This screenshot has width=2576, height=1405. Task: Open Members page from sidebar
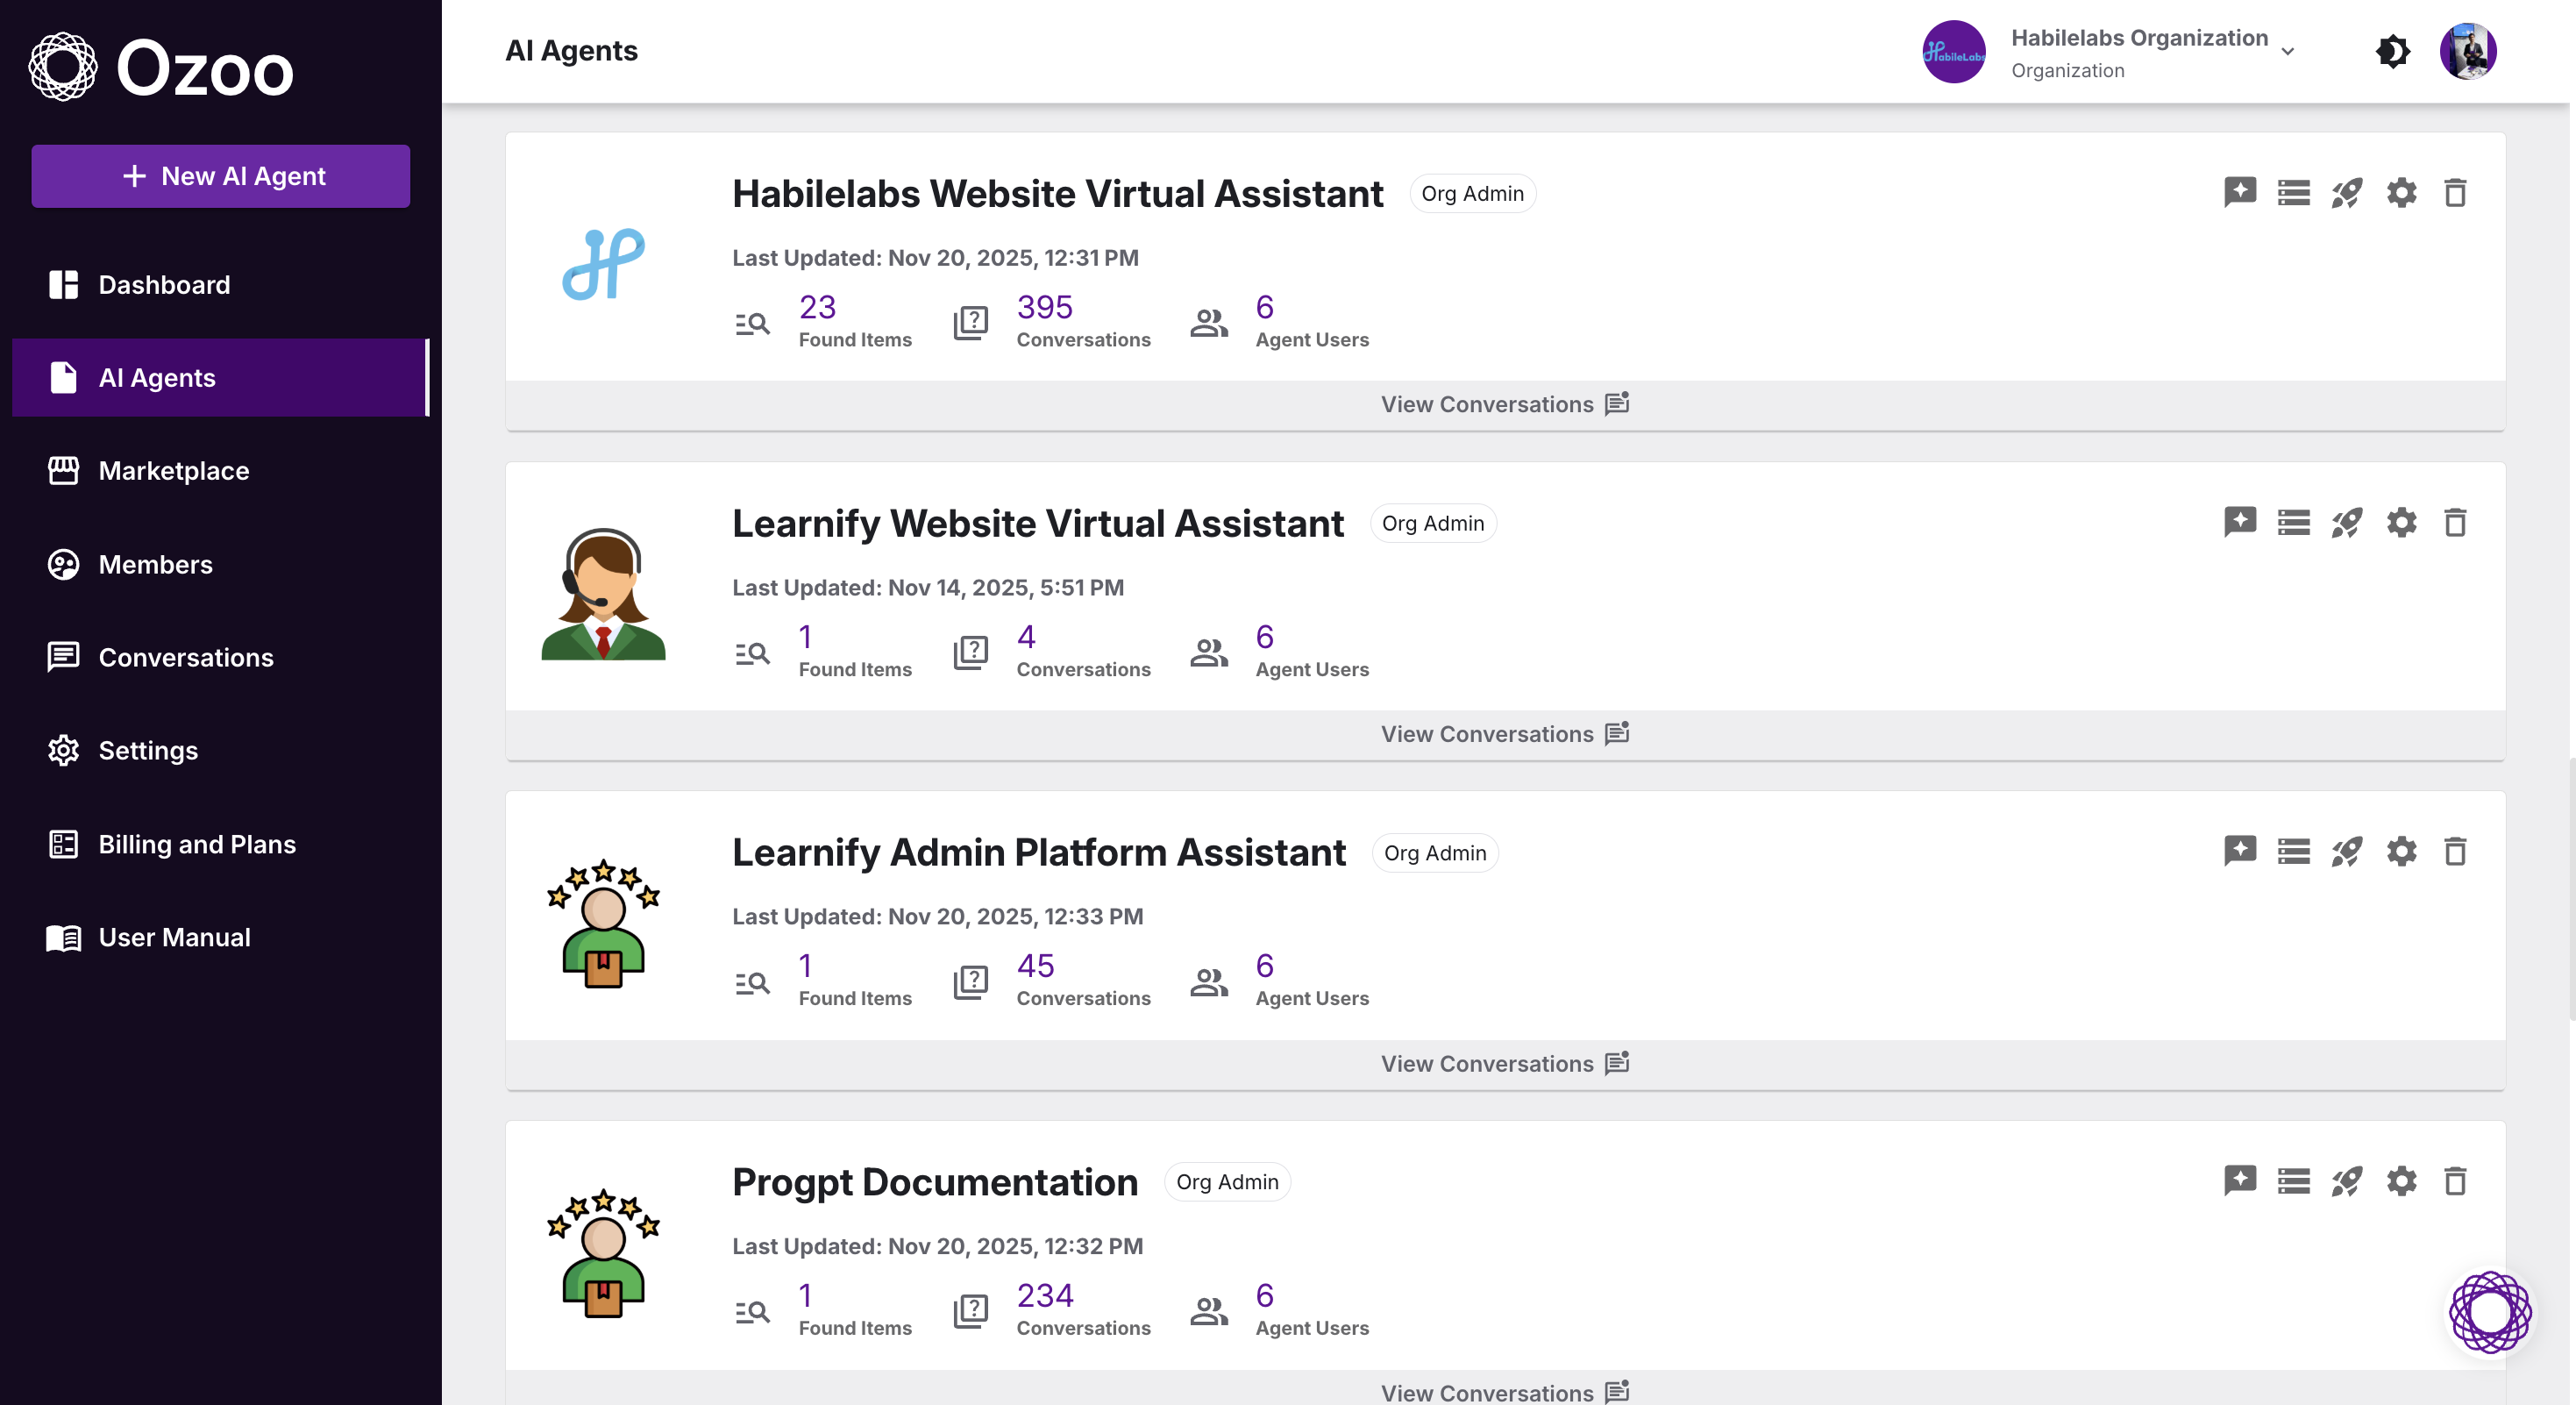click(x=220, y=565)
